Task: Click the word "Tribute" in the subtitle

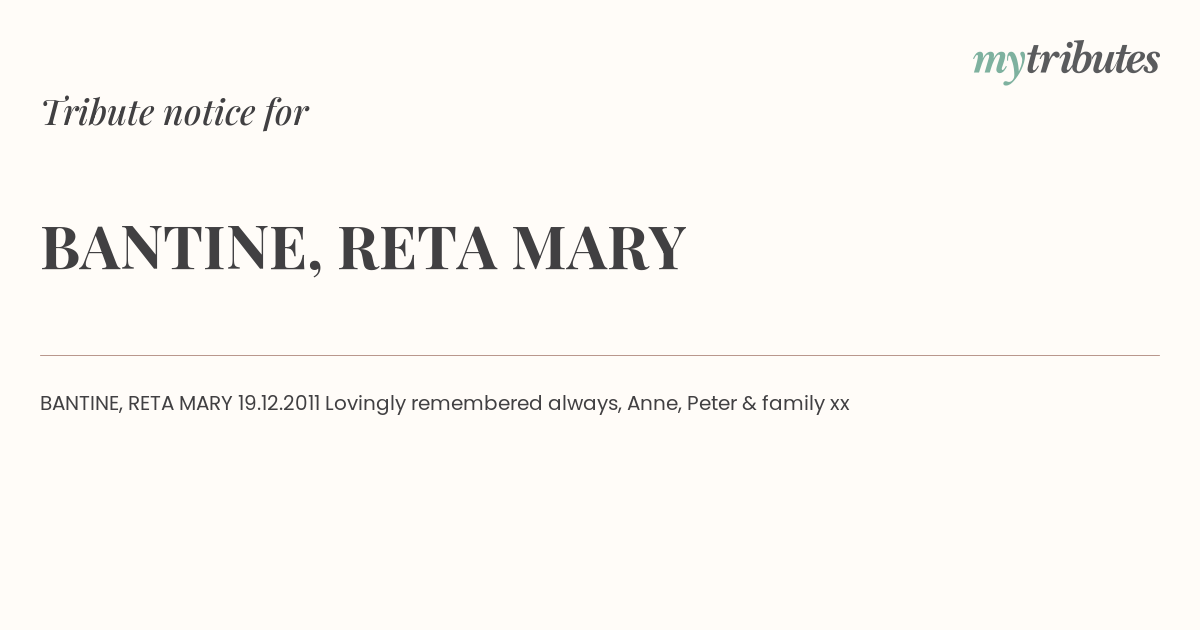Action: point(97,112)
